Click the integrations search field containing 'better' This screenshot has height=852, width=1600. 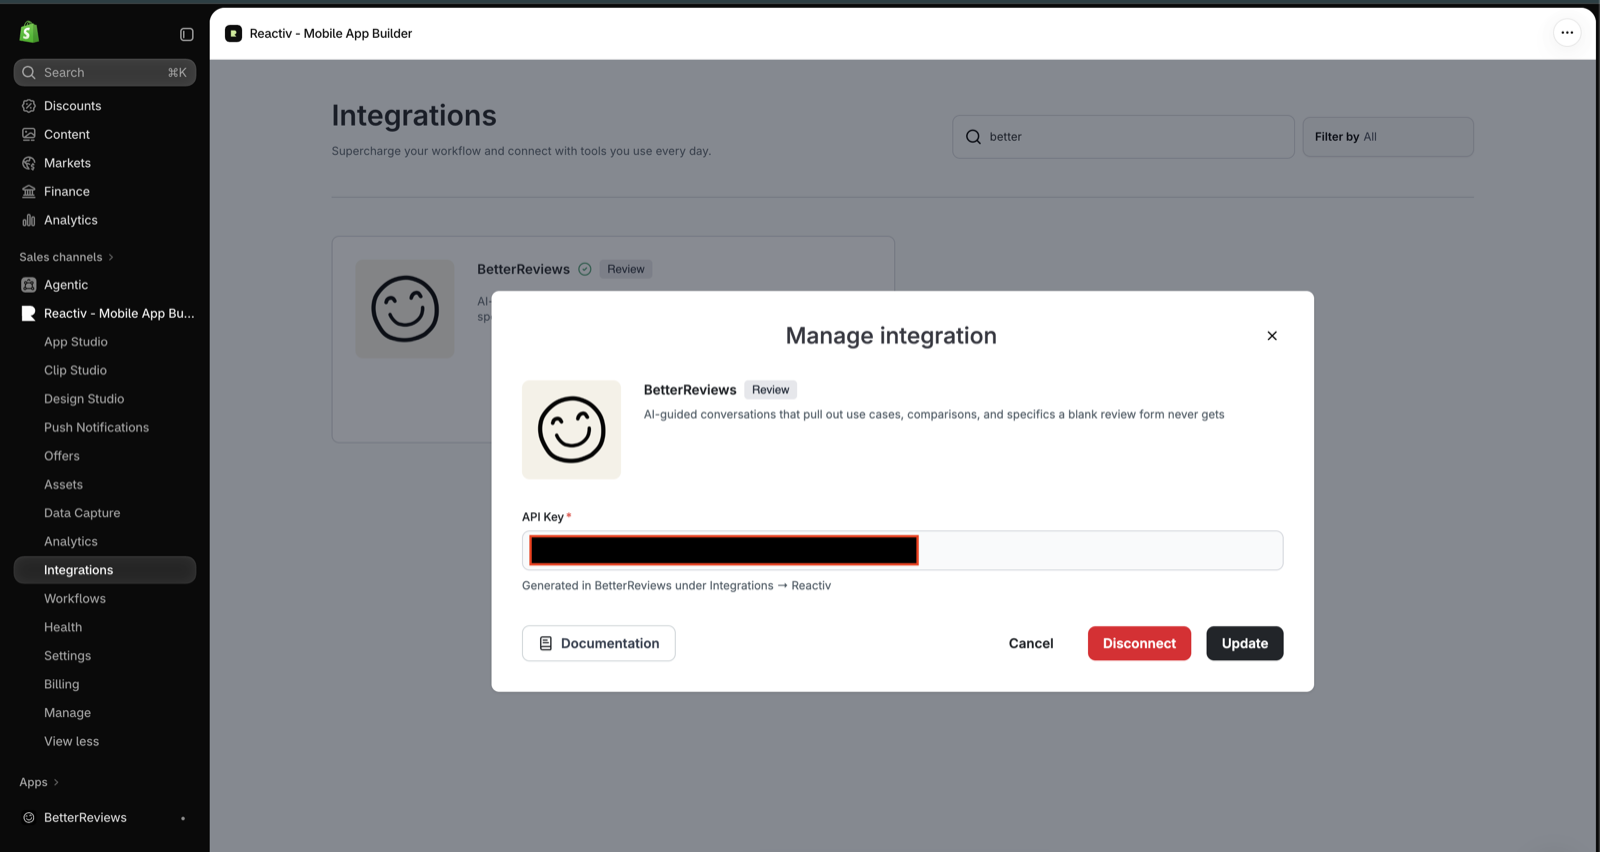pos(1123,137)
